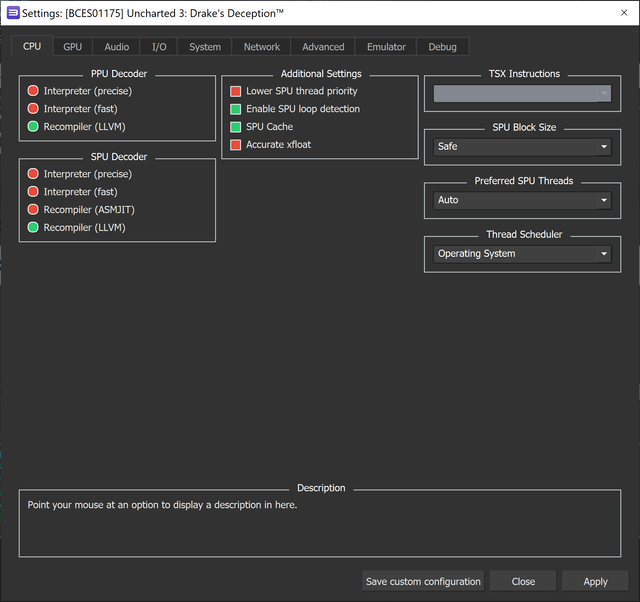Switch to the Advanced tab
640x602 pixels.
(323, 47)
